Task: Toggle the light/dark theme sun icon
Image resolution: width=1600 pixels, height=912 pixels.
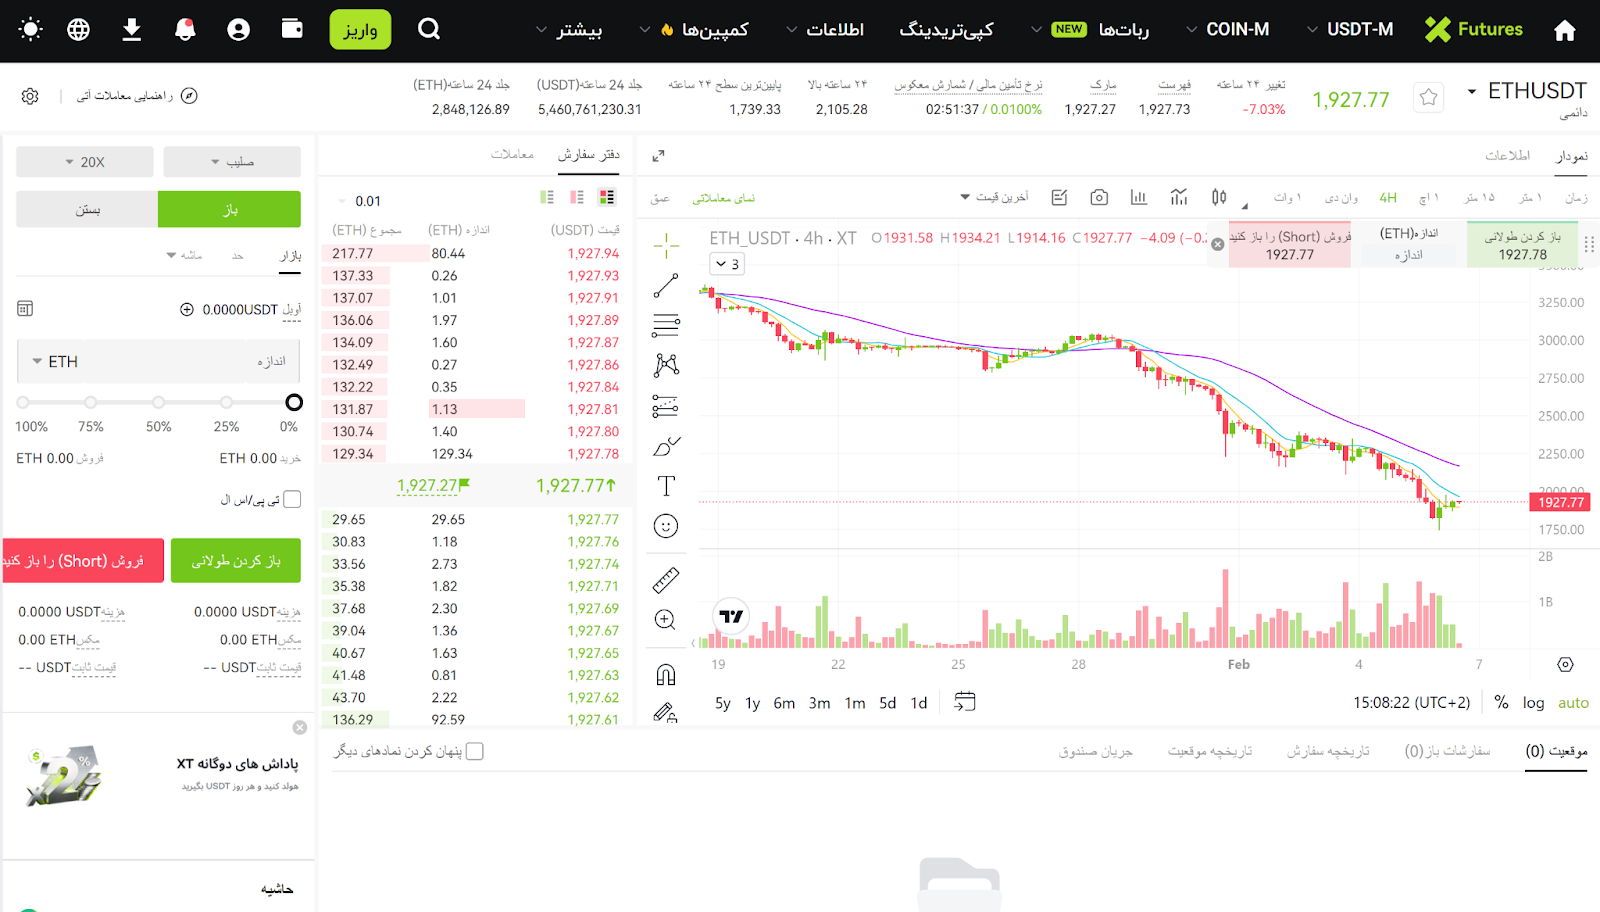Action: [31, 29]
